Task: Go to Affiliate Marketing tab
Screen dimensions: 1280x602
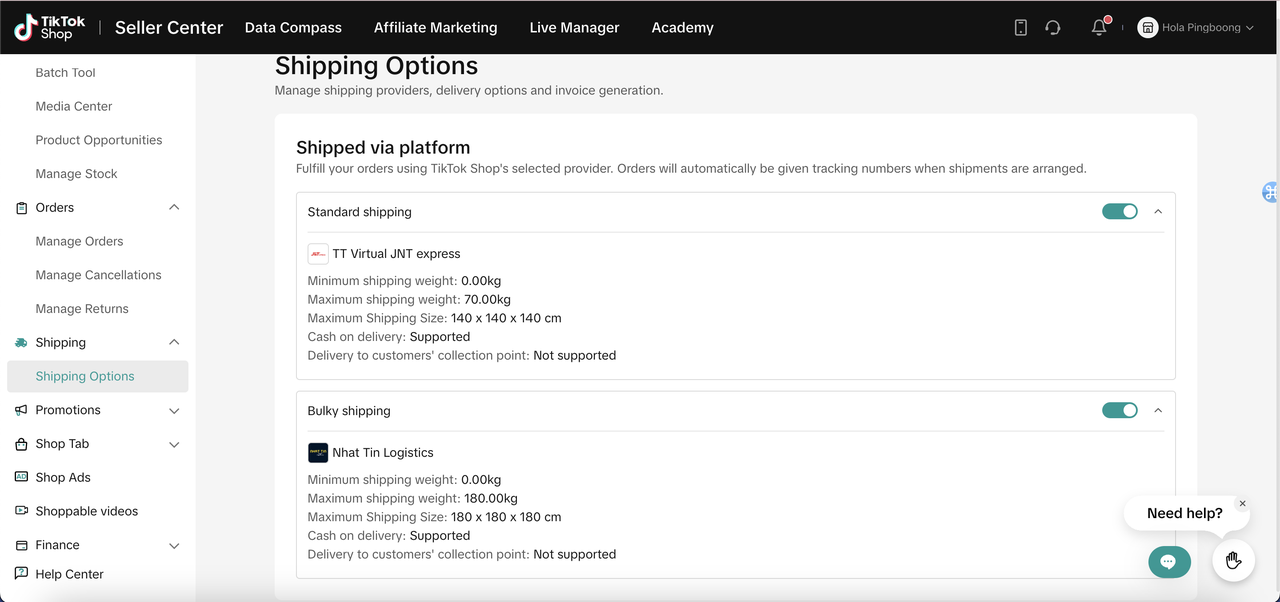Action: point(435,28)
